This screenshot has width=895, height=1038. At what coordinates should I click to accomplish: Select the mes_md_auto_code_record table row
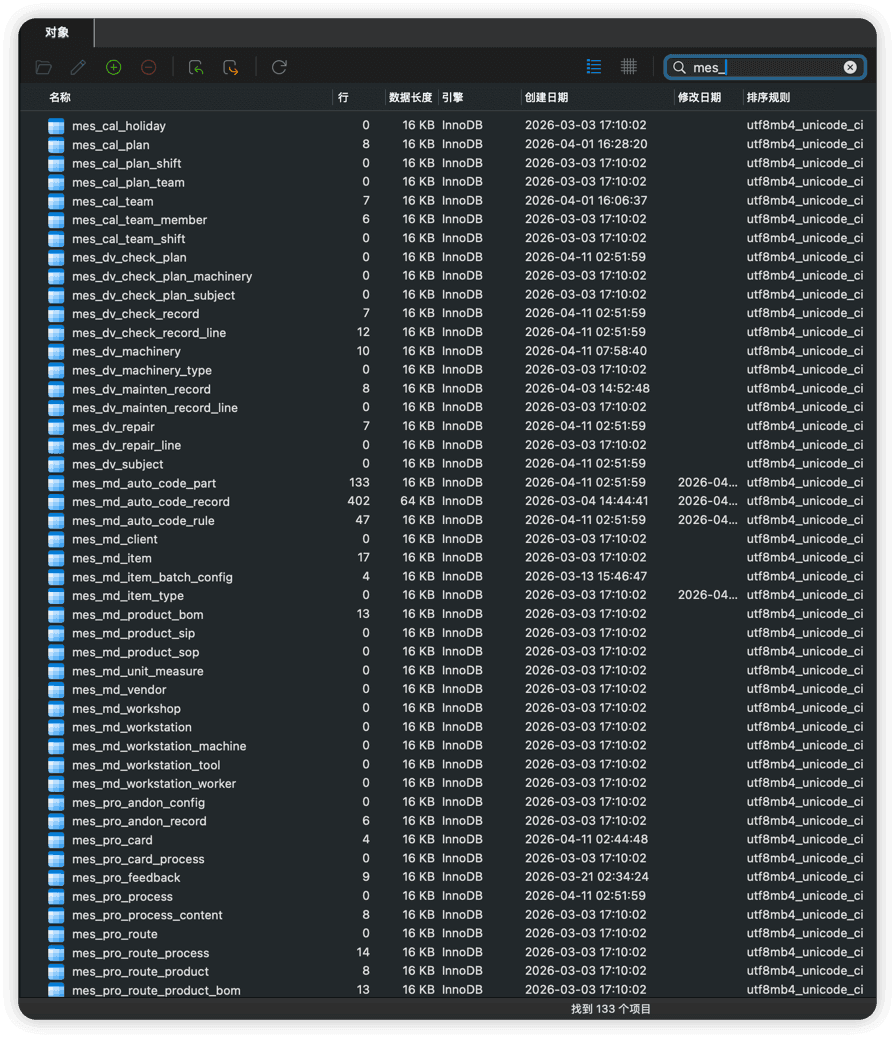click(x=150, y=502)
